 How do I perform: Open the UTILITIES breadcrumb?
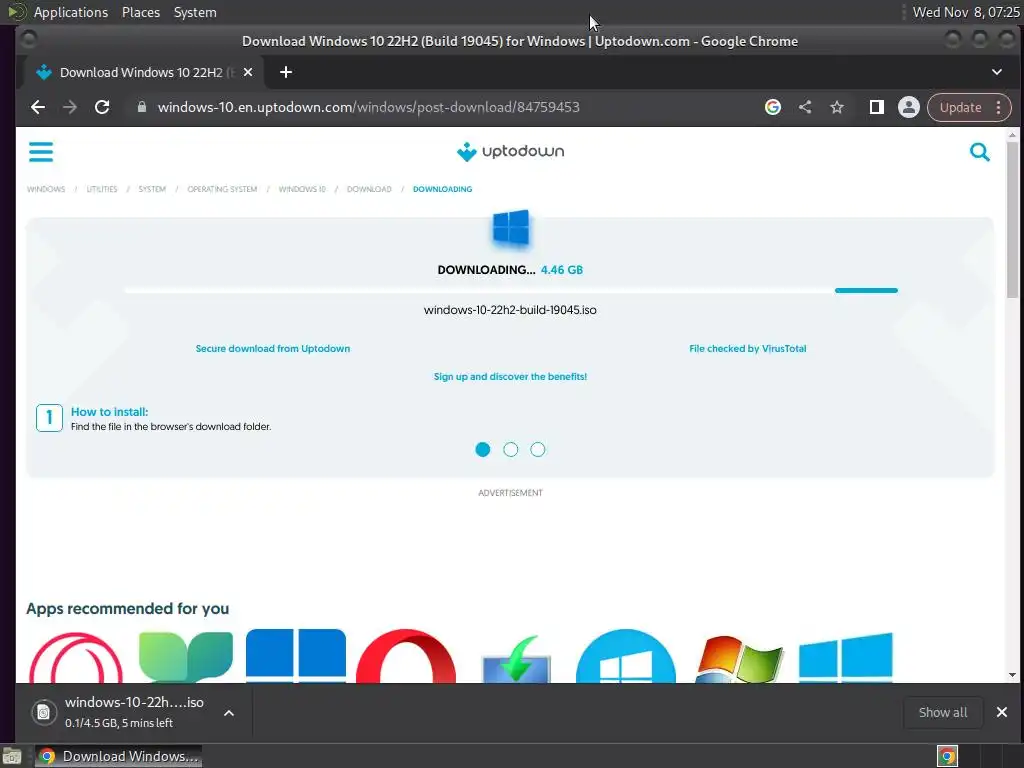pos(102,189)
